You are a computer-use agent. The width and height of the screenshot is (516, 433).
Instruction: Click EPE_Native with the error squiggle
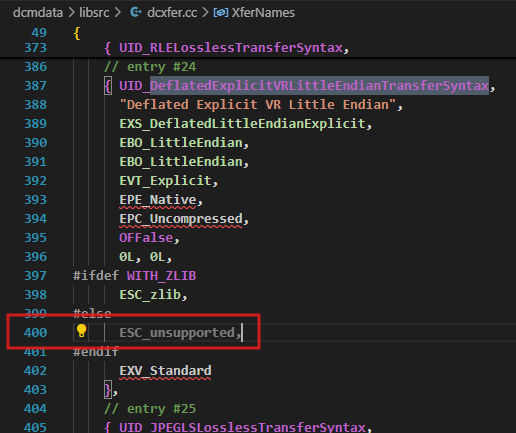pyautogui.click(x=158, y=200)
